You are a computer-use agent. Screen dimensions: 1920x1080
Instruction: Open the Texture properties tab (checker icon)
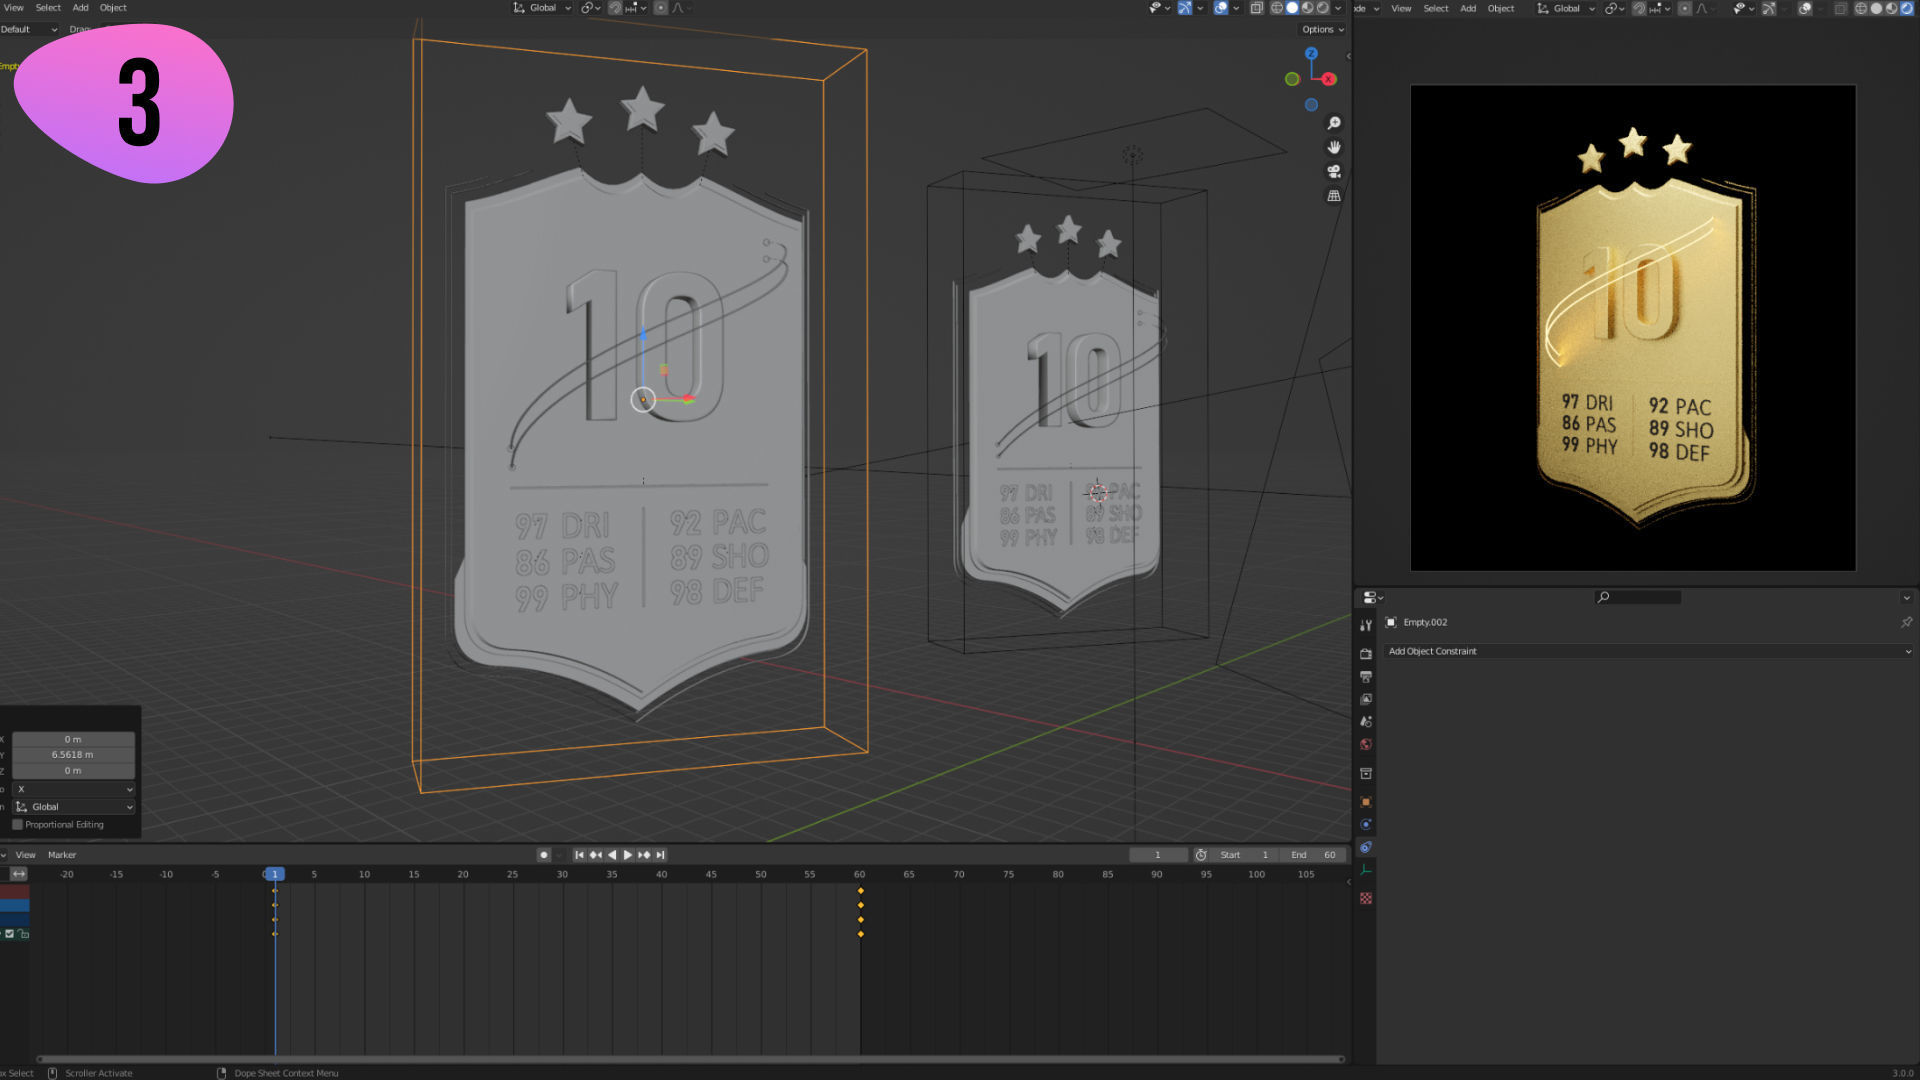(1365, 898)
